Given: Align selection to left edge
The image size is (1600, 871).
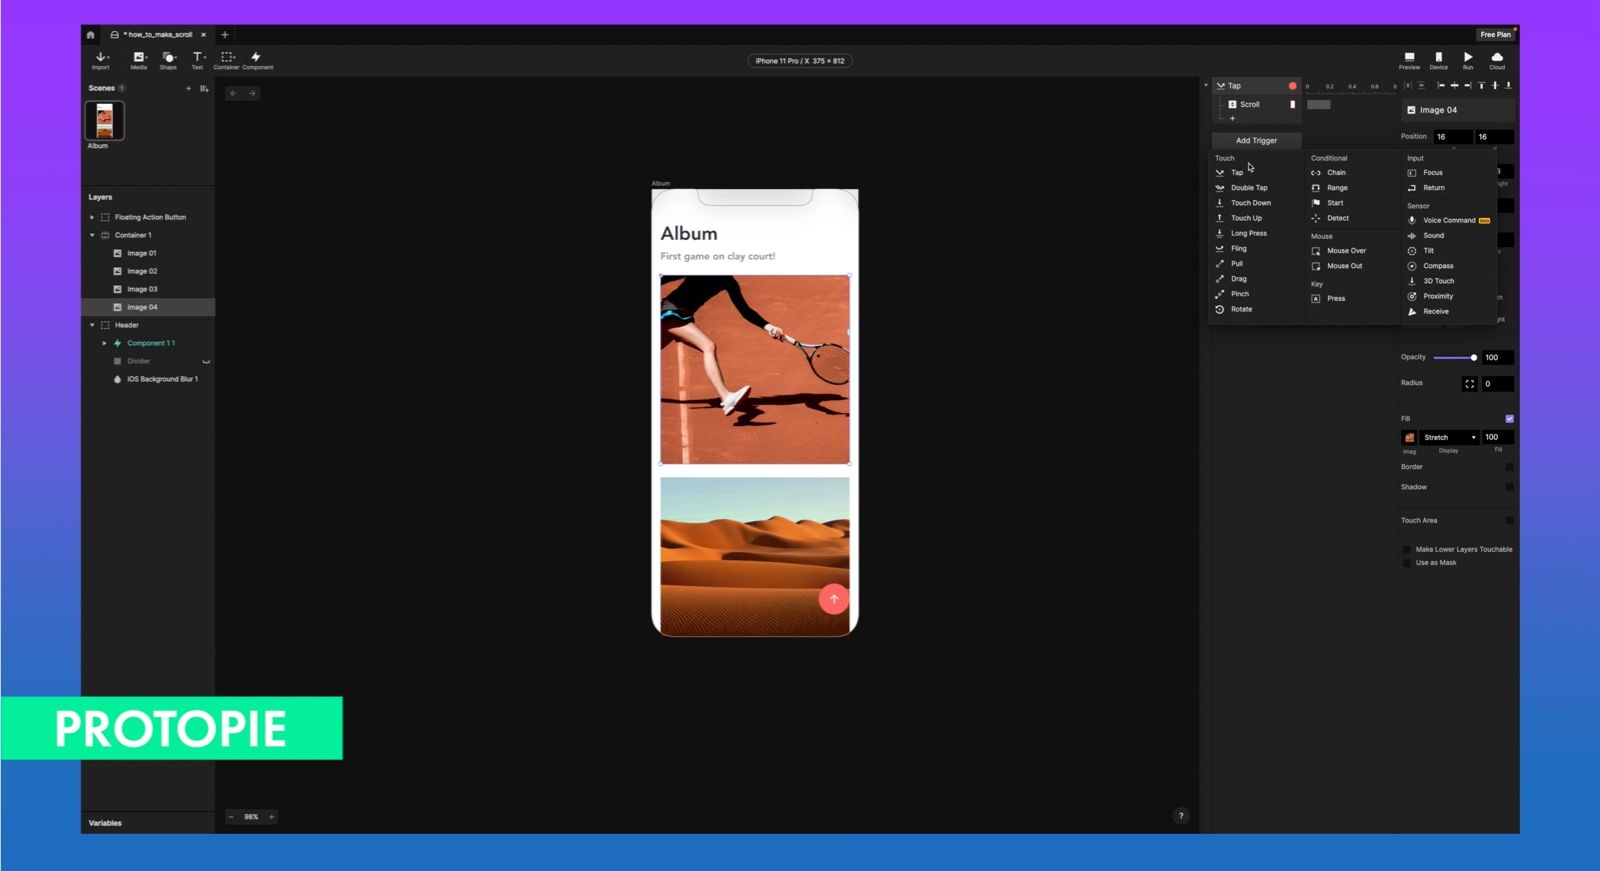Looking at the screenshot, I should click(1441, 86).
